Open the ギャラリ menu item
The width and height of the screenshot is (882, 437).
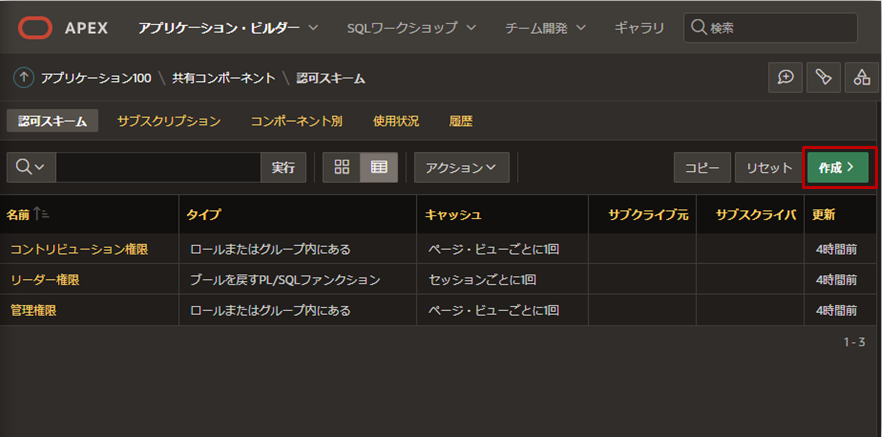(x=640, y=27)
